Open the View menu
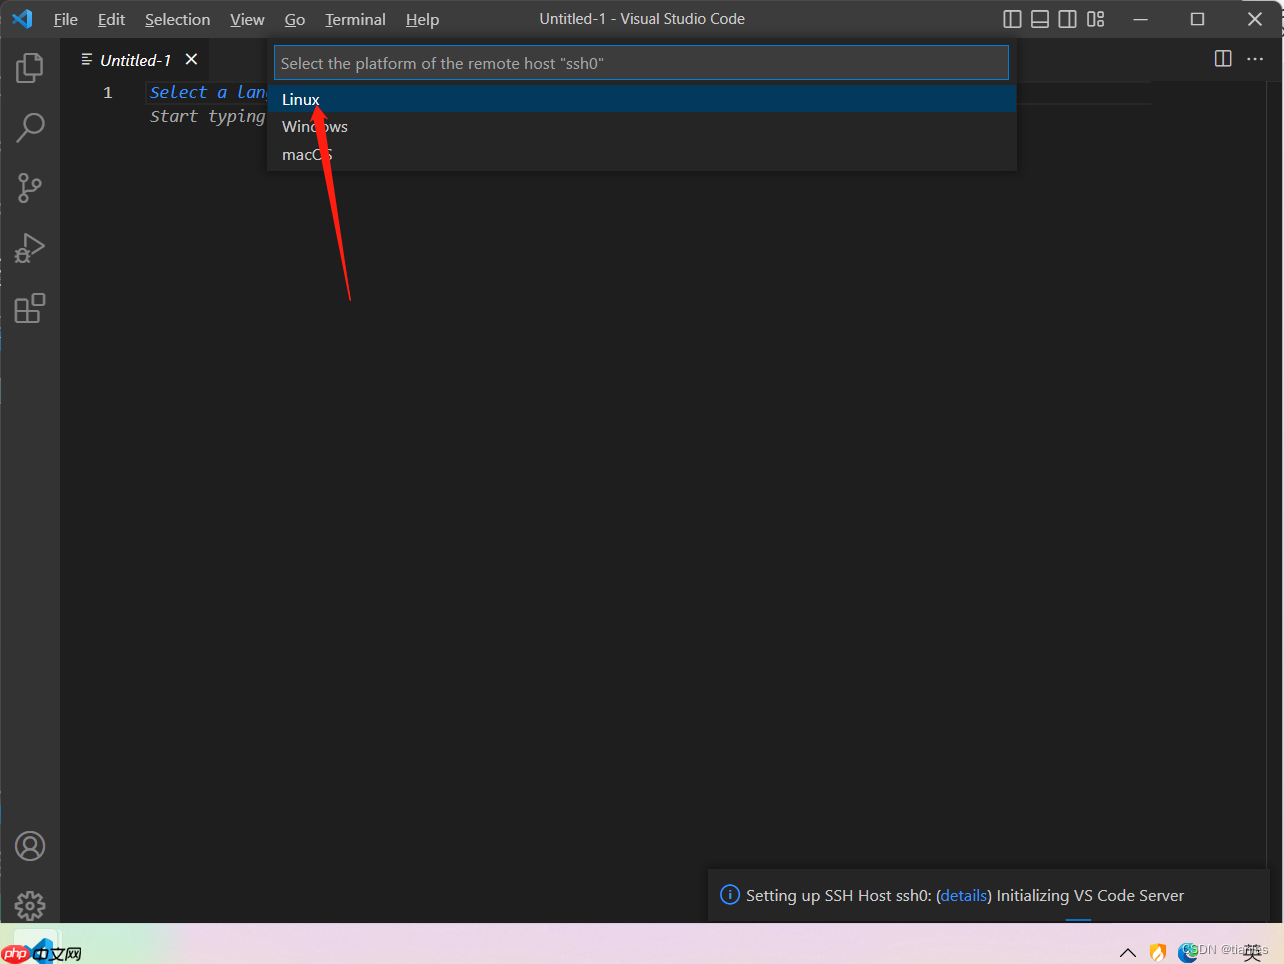1284x964 pixels. click(247, 19)
